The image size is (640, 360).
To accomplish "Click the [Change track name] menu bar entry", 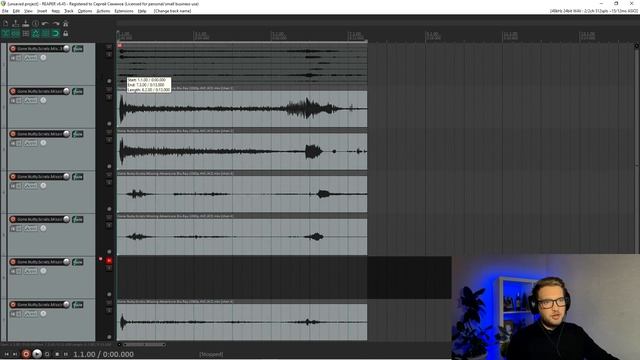I will point(172,11).
